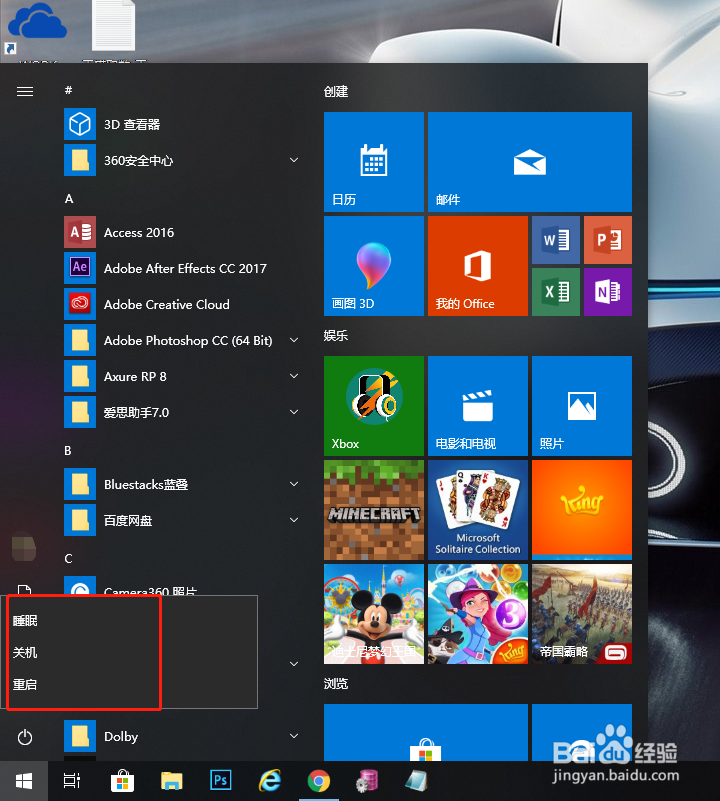This screenshot has height=801, width=720.
Task: Expand the Bluestacks蓝叠 folder
Action: coord(294,484)
